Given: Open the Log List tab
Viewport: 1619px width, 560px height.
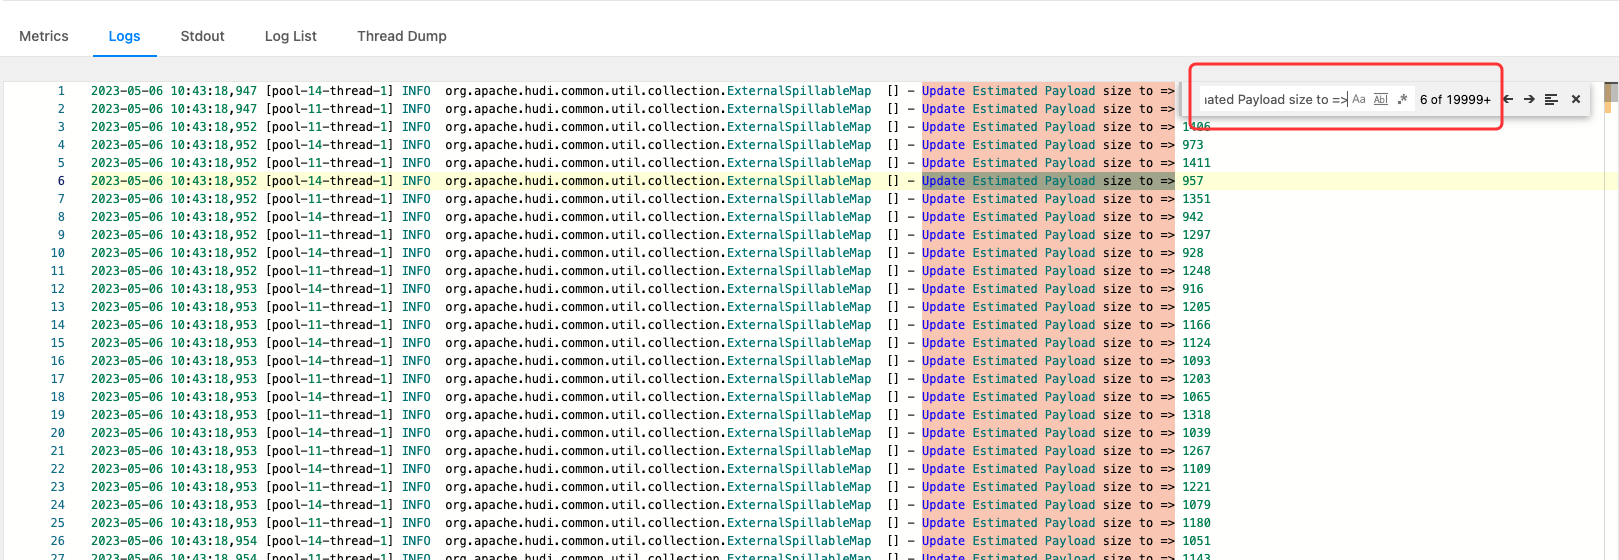Looking at the screenshot, I should pyautogui.click(x=291, y=36).
